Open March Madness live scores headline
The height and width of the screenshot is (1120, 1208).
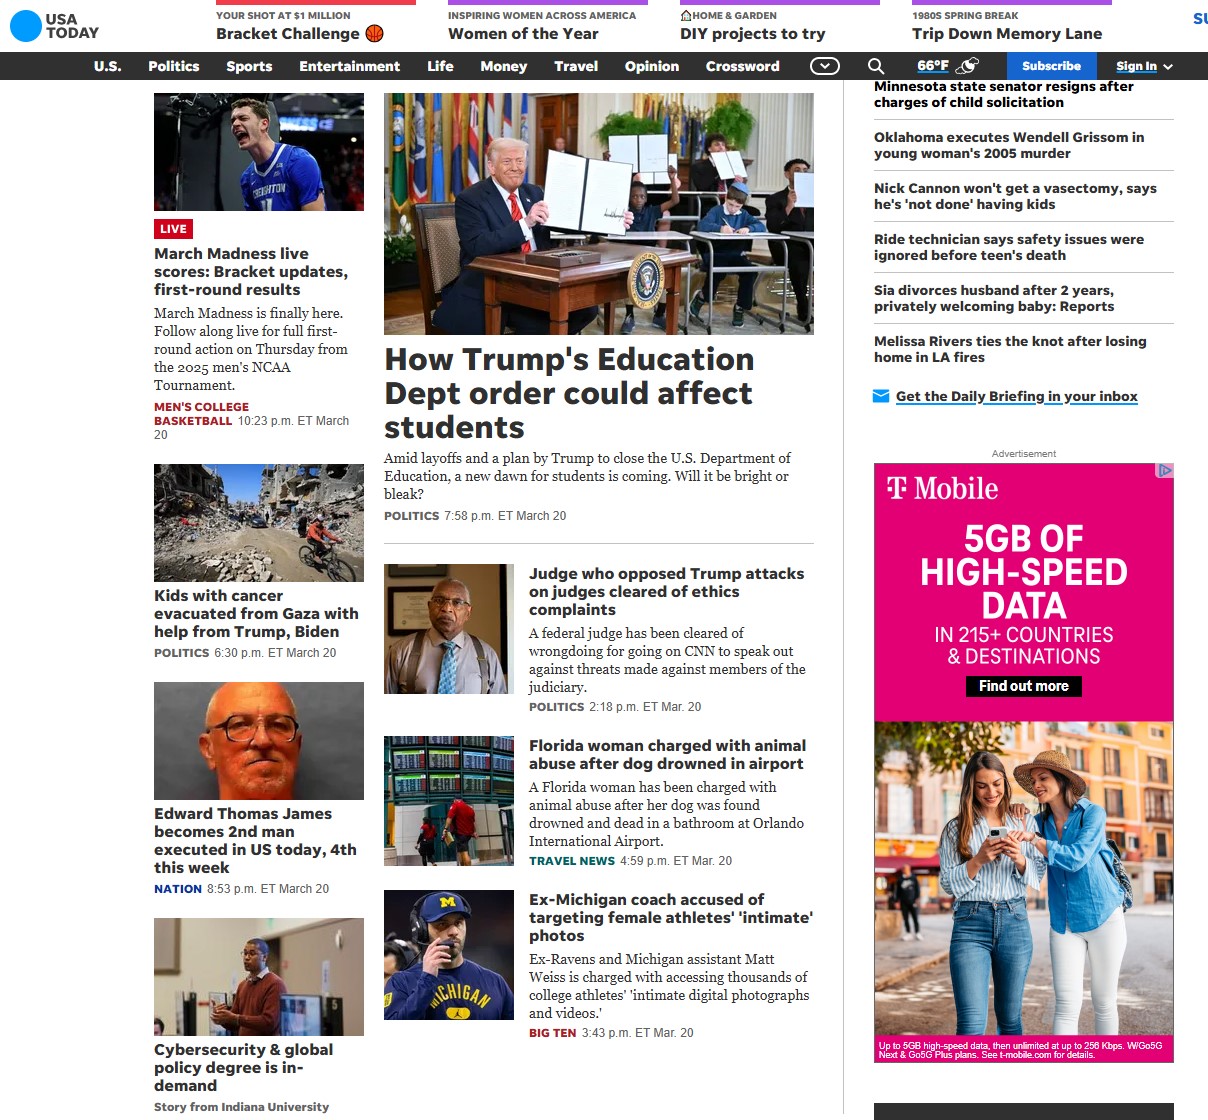coord(251,272)
